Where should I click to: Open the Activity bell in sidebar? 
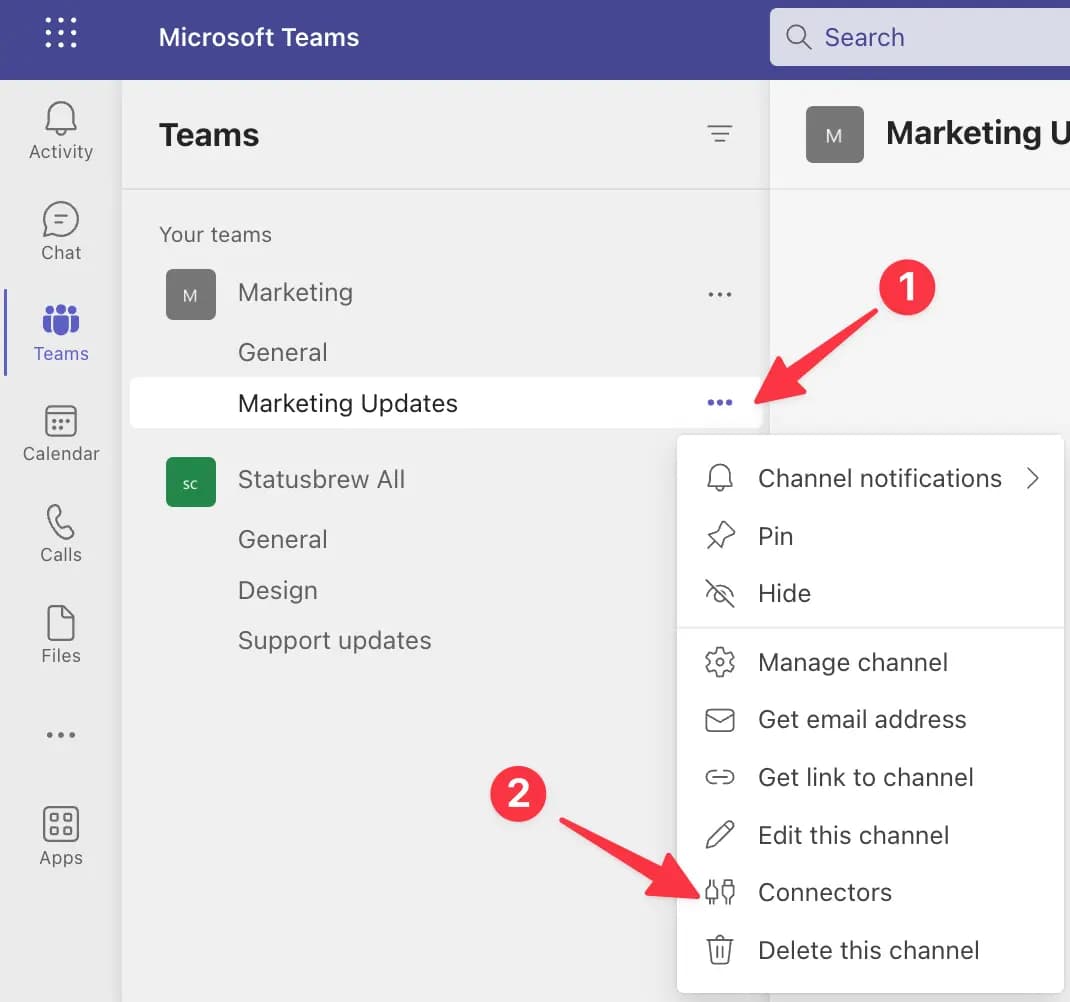tap(61, 131)
